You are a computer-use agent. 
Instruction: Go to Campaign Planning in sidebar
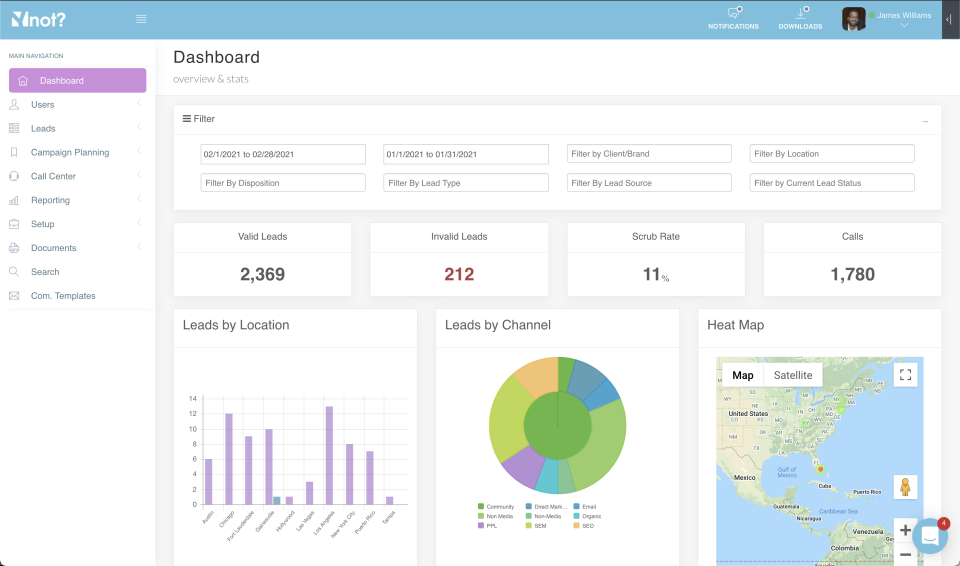[x=70, y=153]
